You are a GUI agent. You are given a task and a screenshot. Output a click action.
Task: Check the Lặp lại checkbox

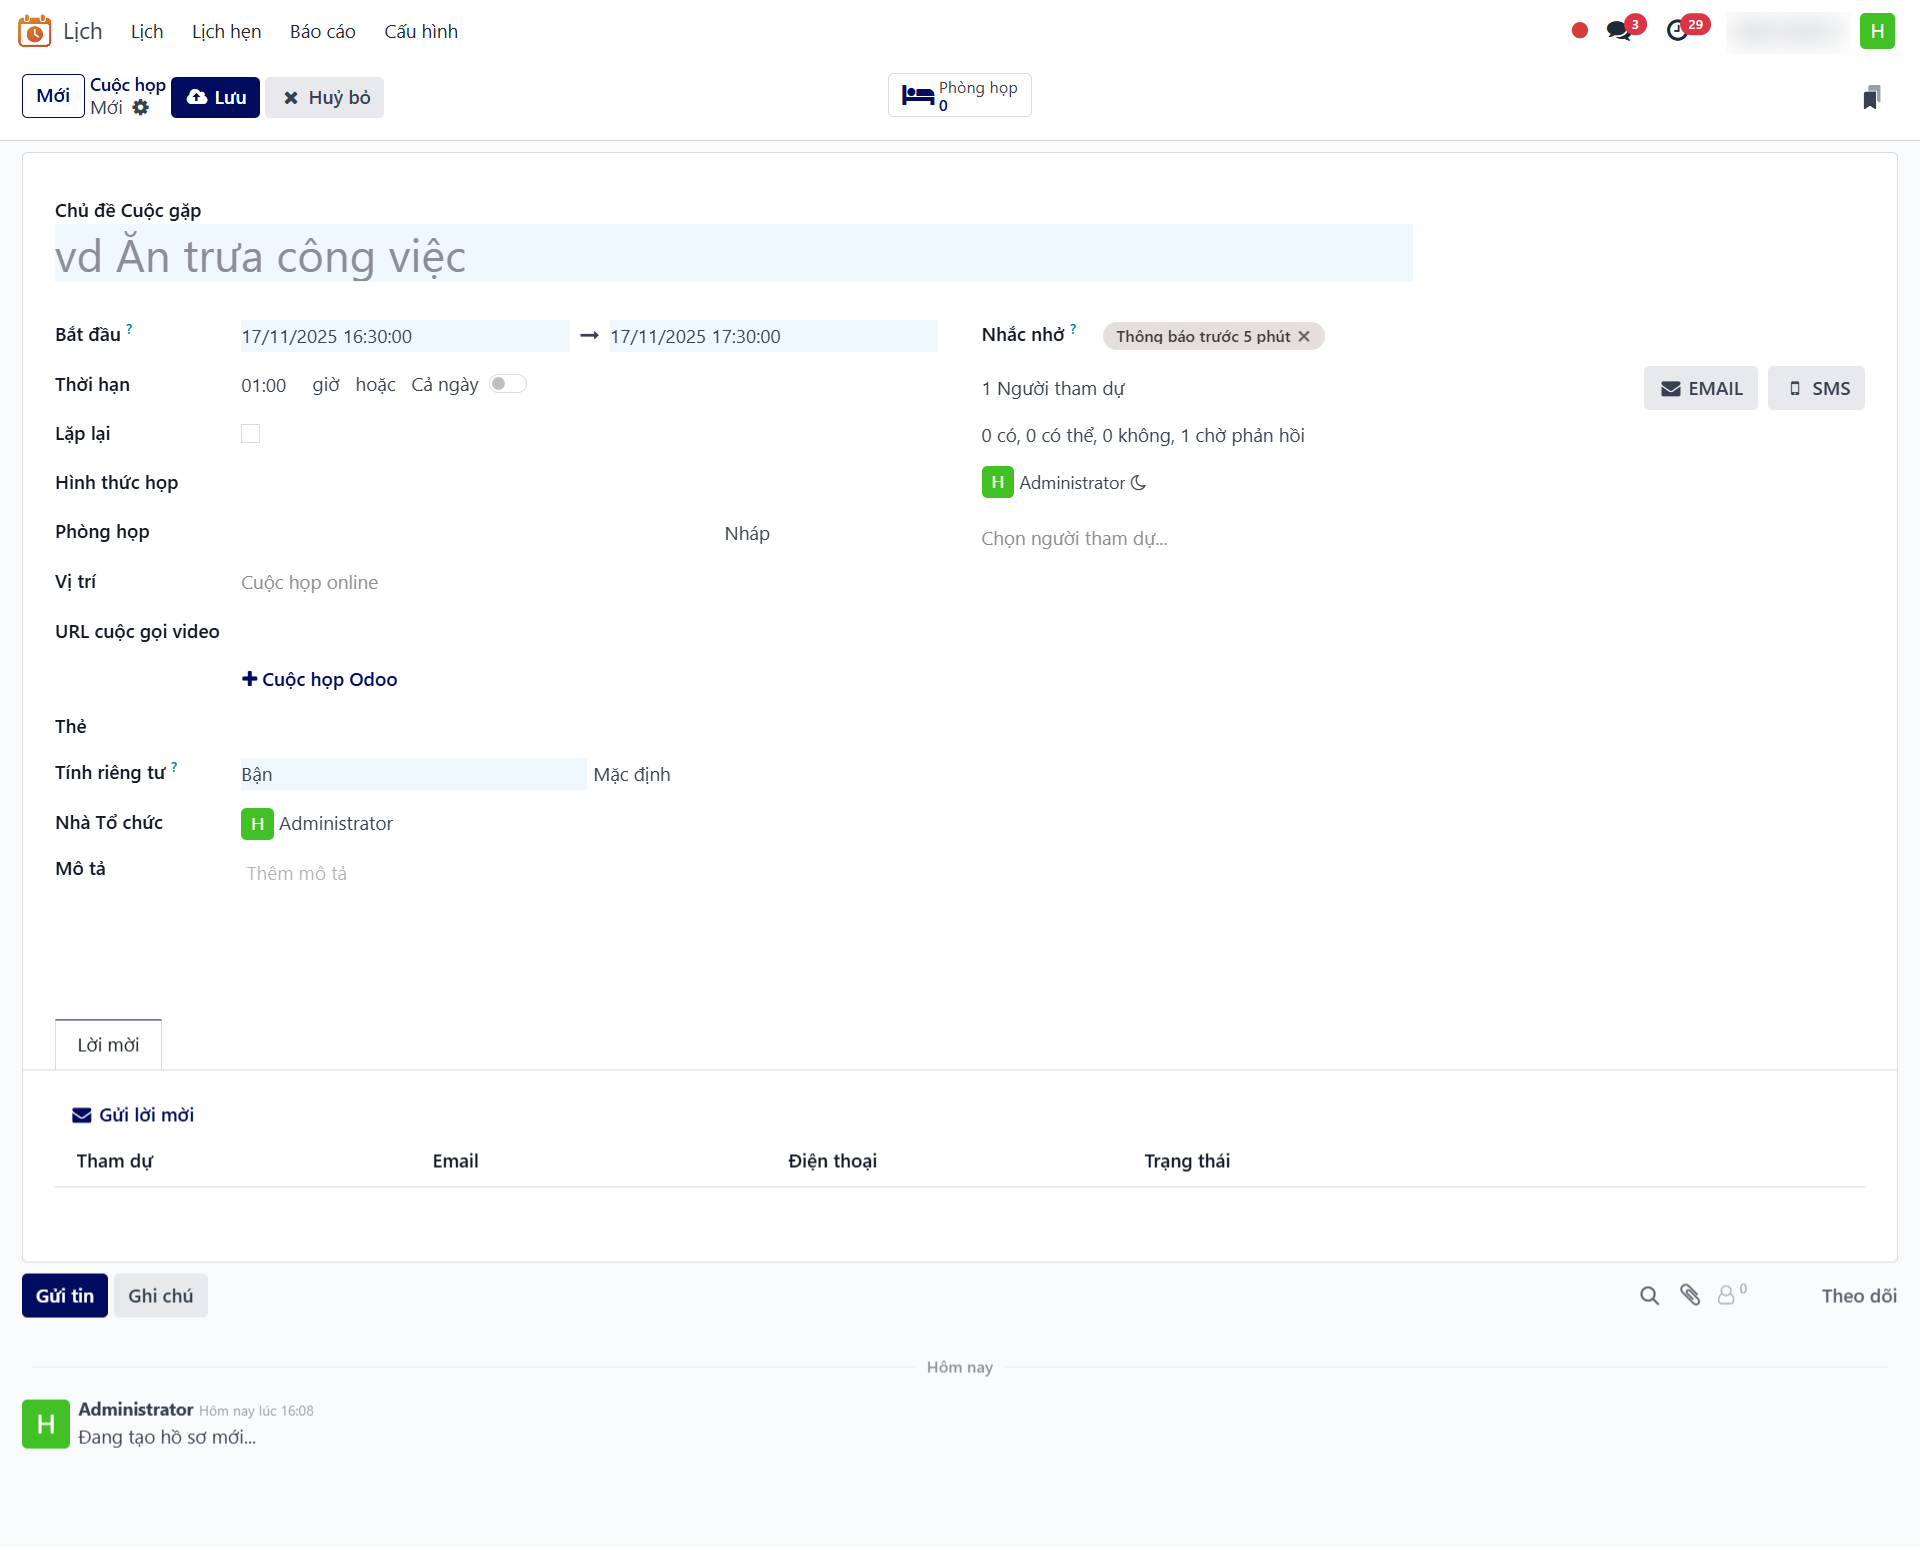251,434
